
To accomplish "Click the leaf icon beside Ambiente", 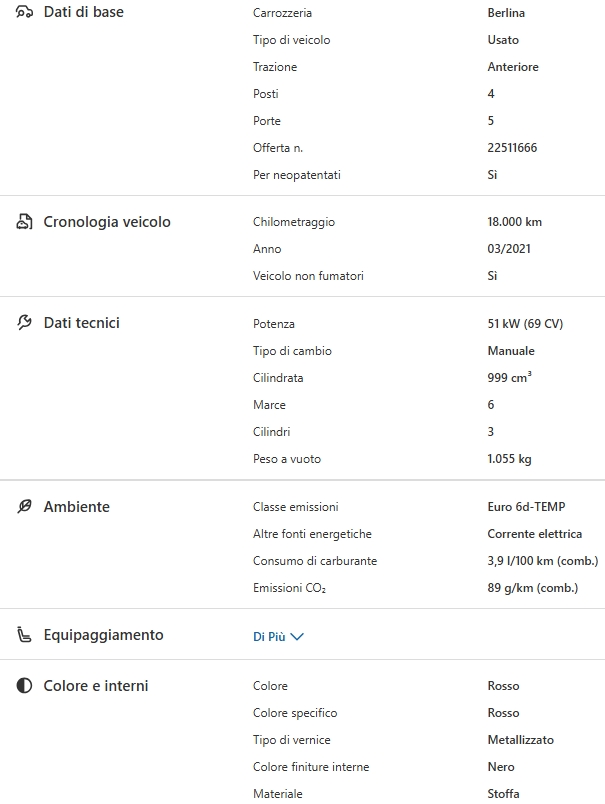I will pos(25,507).
